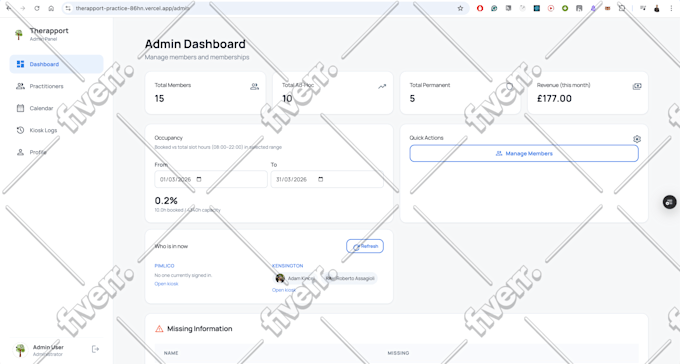Click the Calendar icon in sidebar
This screenshot has height=364, width=680.
point(20,108)
